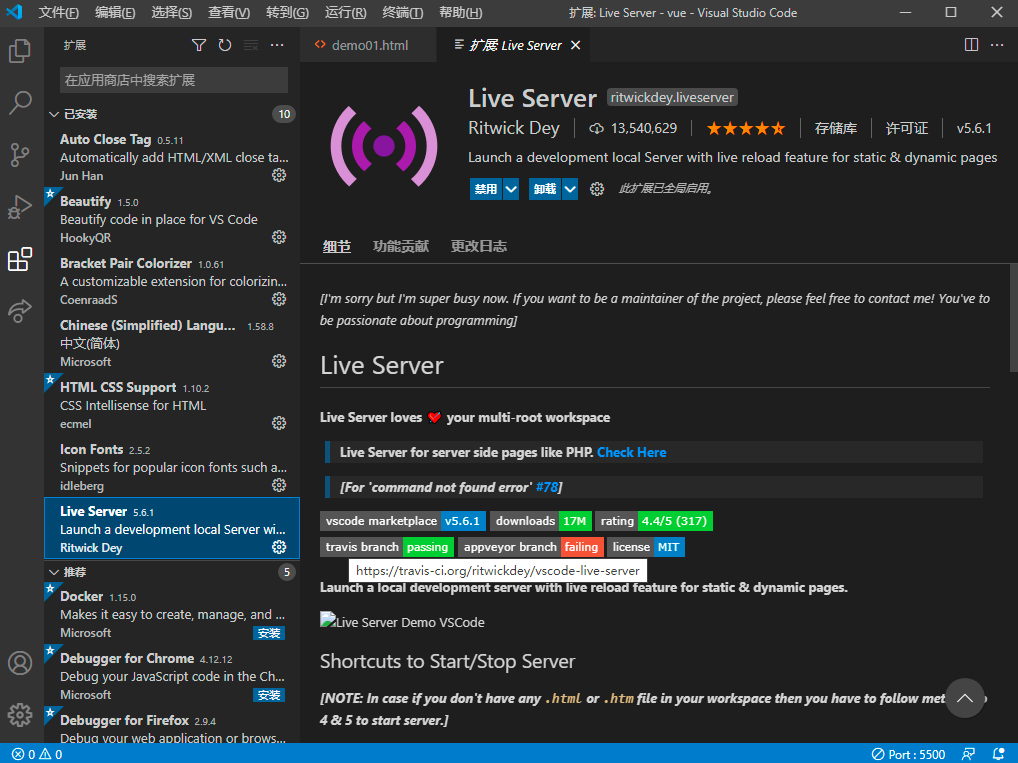Manage Beautify extension gear

click(279, 237)
